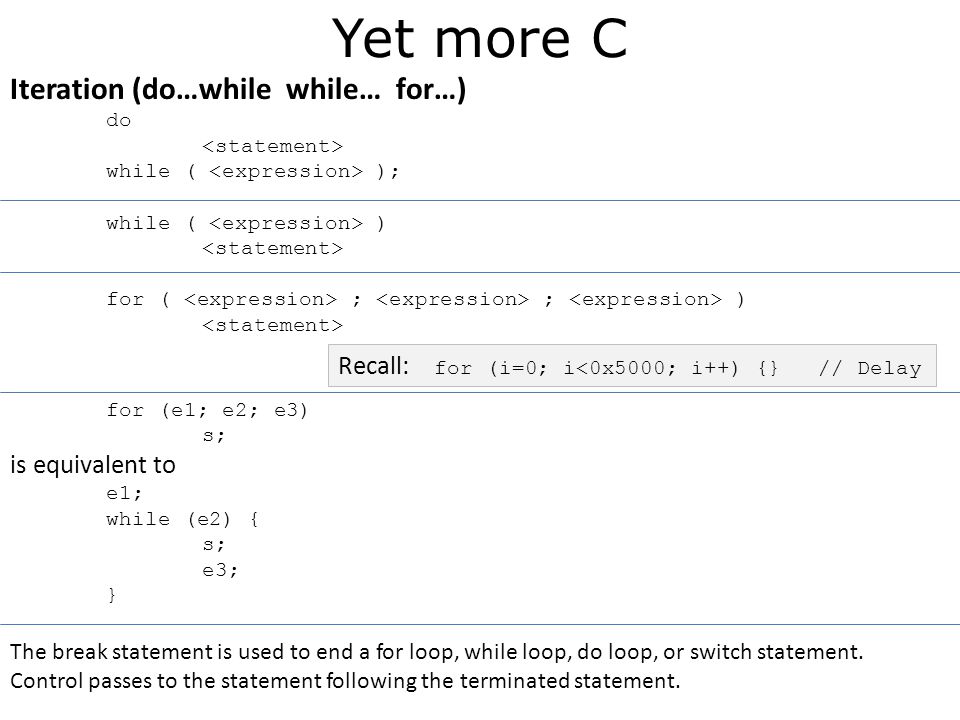Click the slide title 'Yet more C'
This screenshot has width=960, height=720.
click(x=479, y=38)
